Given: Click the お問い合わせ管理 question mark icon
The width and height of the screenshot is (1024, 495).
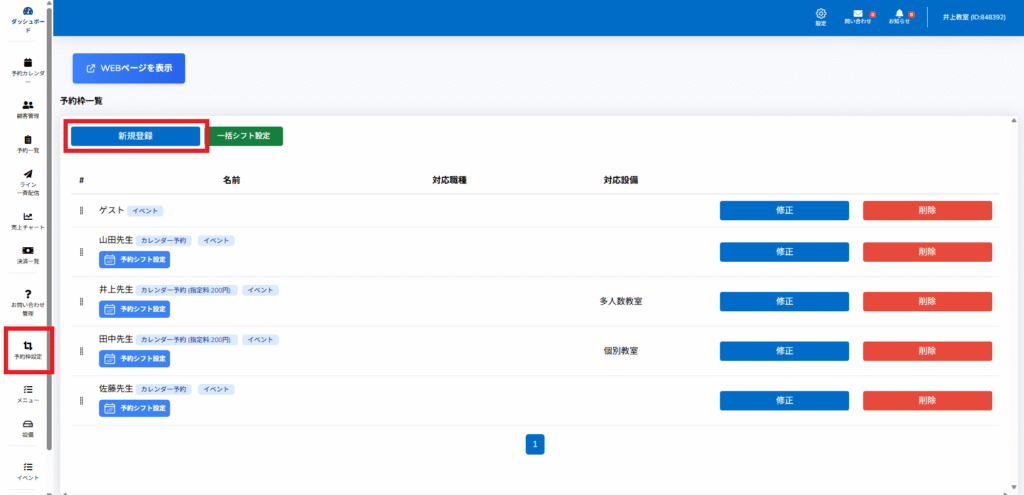Looking at the screenshot, I should [28, 294].
